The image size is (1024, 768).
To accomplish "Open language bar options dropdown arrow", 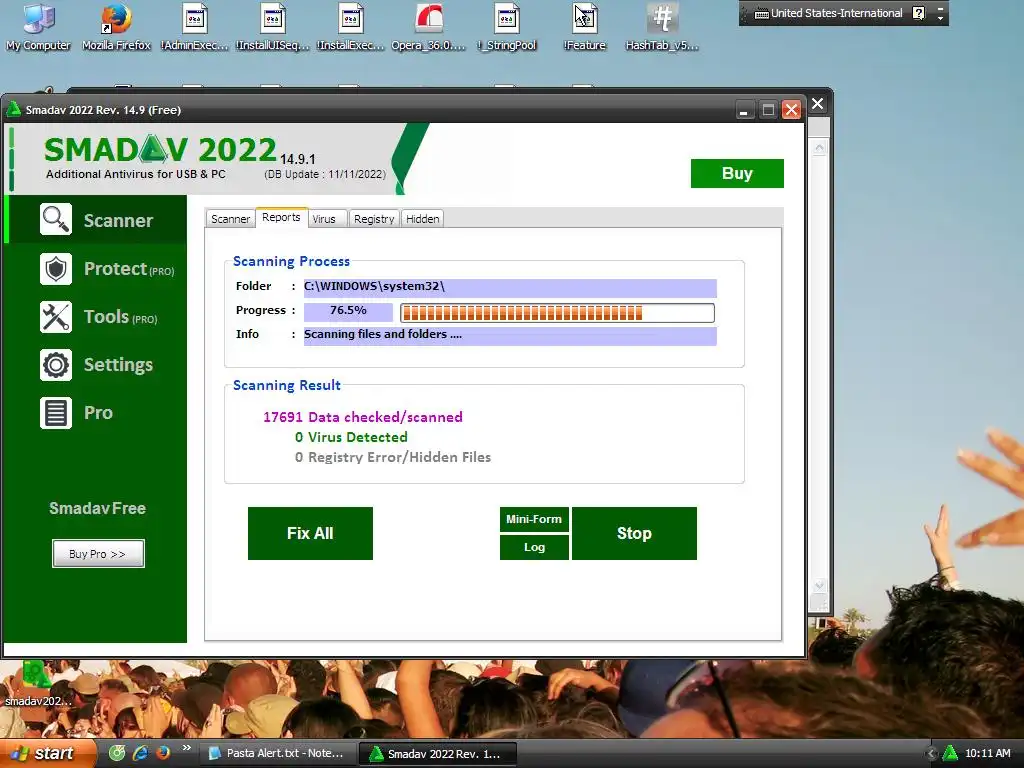I will click(940, 18).
